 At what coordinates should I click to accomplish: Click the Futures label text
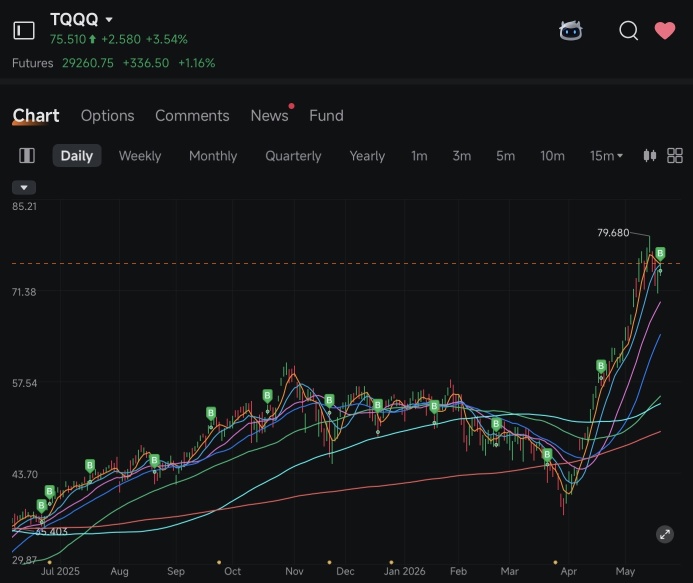point(33,63)
